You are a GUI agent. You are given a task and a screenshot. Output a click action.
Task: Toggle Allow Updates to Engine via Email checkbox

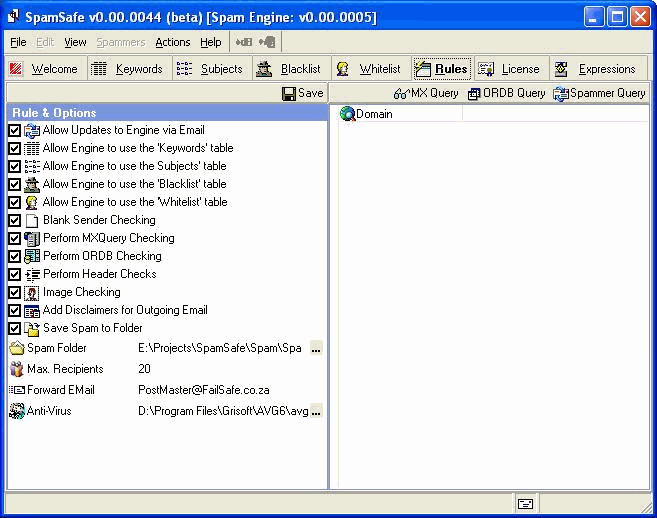click(14, 130)
